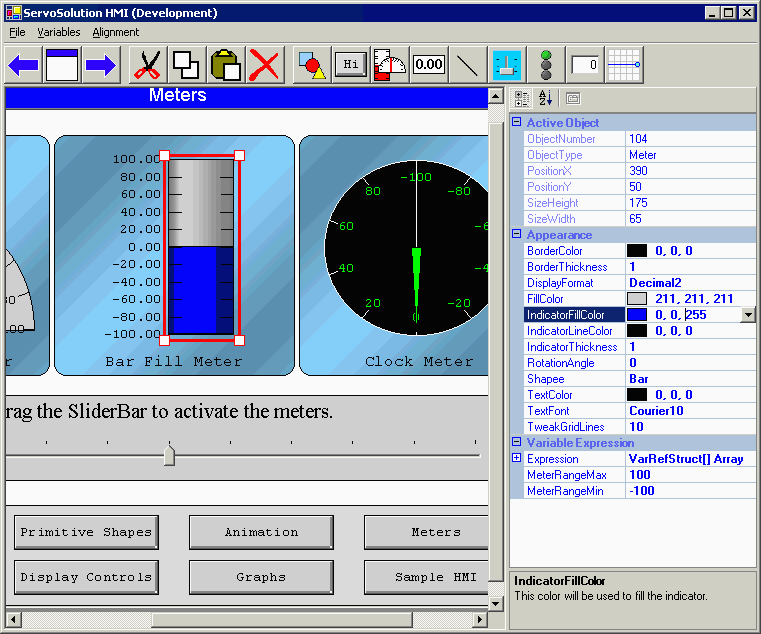Click the MeterRangeMax value field
Image resolution: width=761 pixels, height=634 pixels.
pos(690,475)
